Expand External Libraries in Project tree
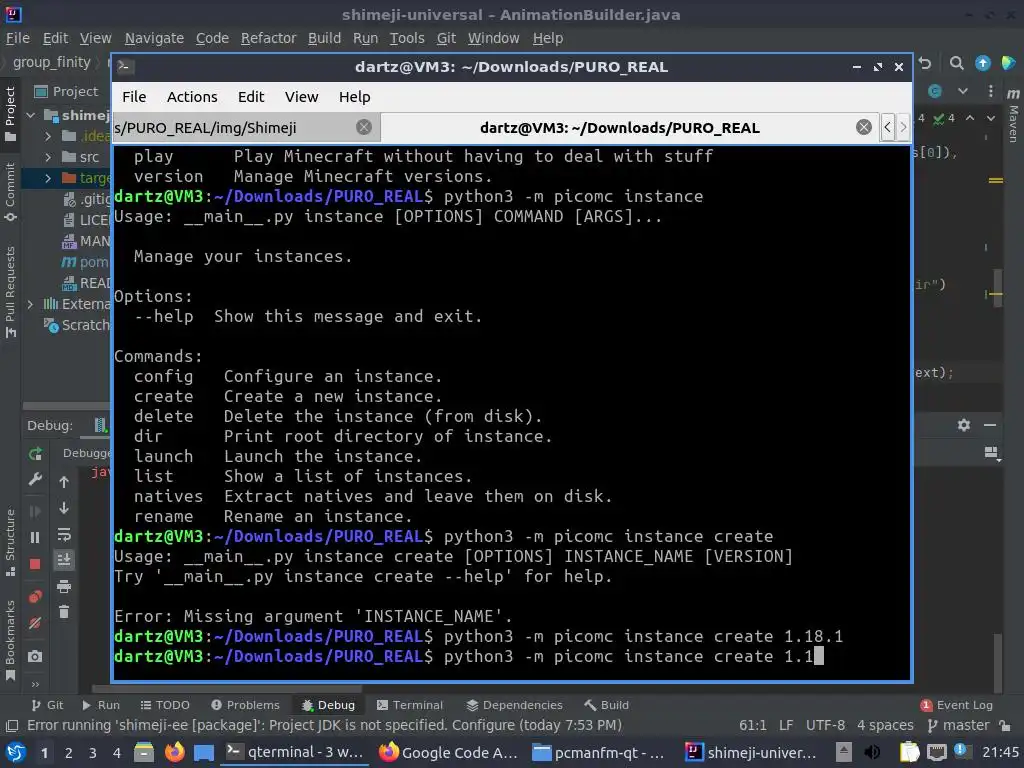The image size is (1024, 768). [30, 304]
